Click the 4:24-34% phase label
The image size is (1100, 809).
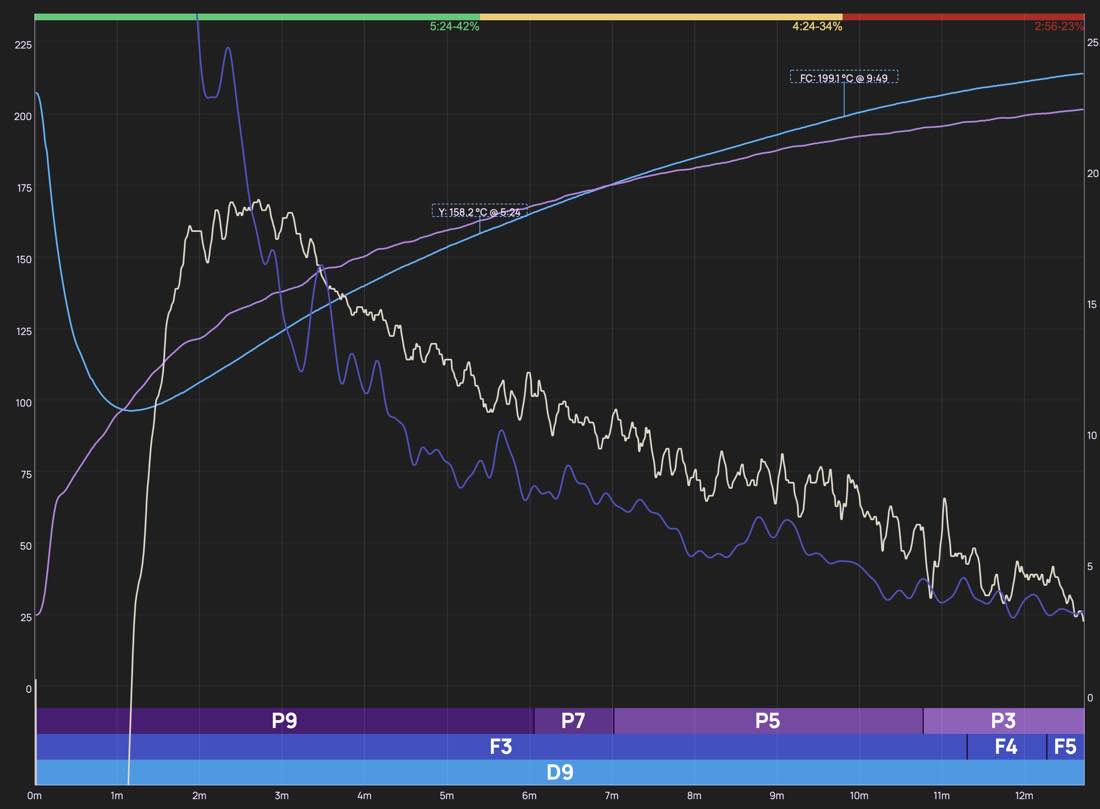[x=817, y=27]
